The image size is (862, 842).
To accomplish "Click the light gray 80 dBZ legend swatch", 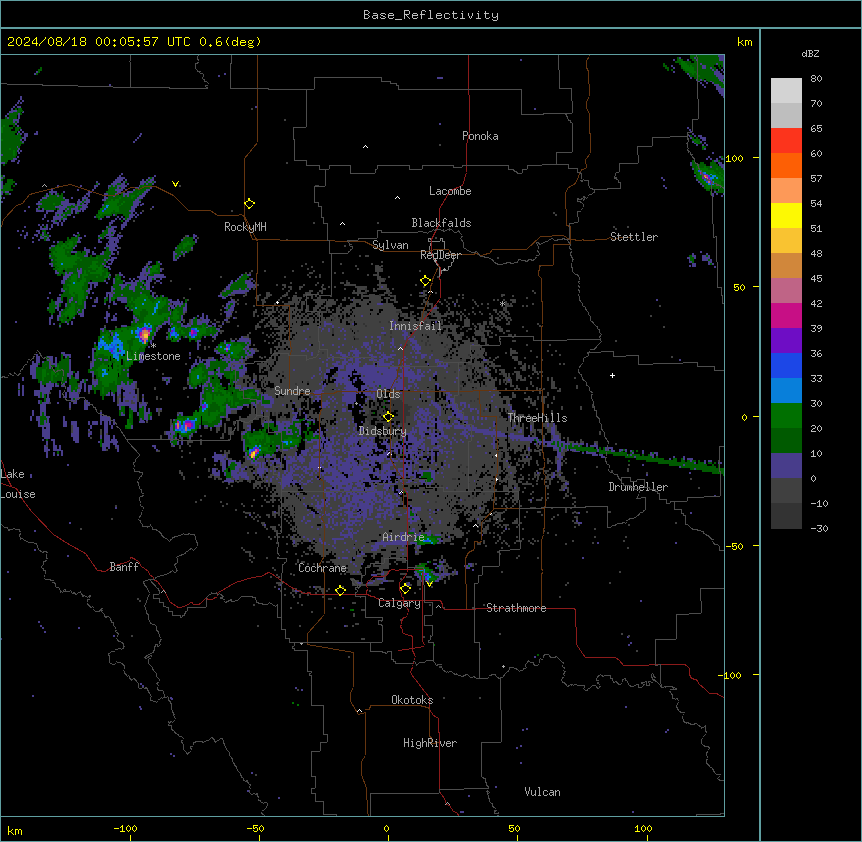I will (786, 90).
